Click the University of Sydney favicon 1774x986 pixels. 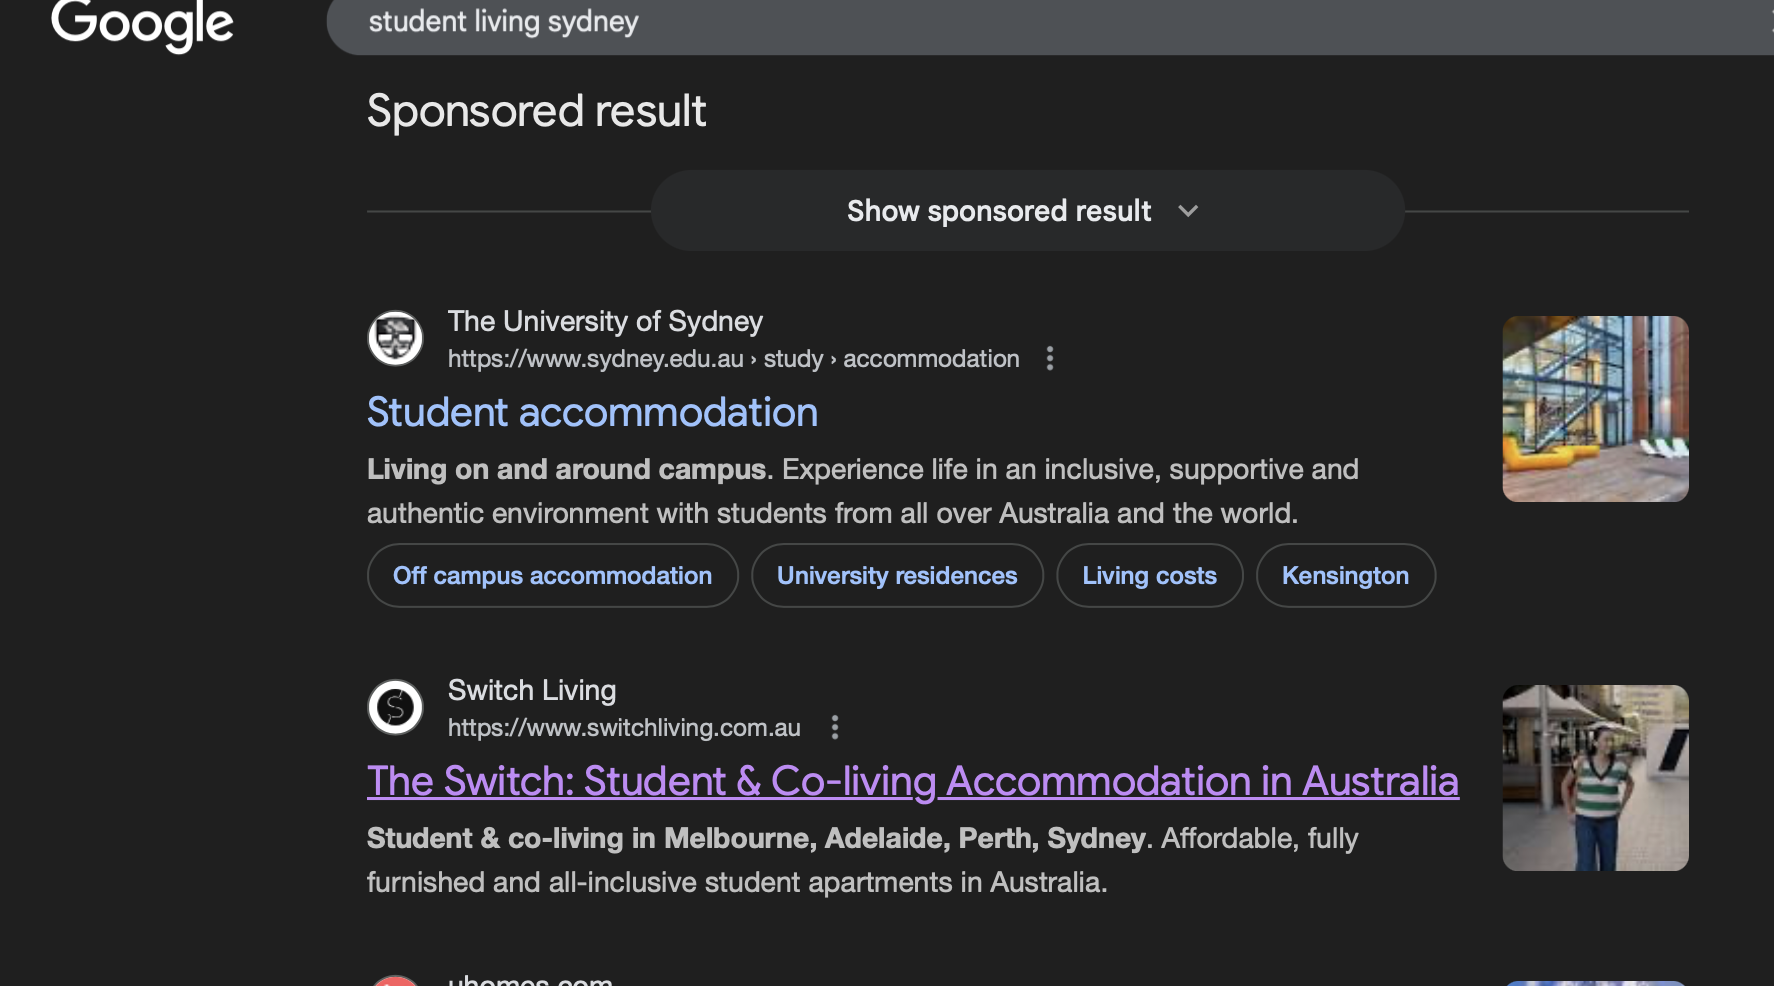pyautogui.click(x=395, y=338)
